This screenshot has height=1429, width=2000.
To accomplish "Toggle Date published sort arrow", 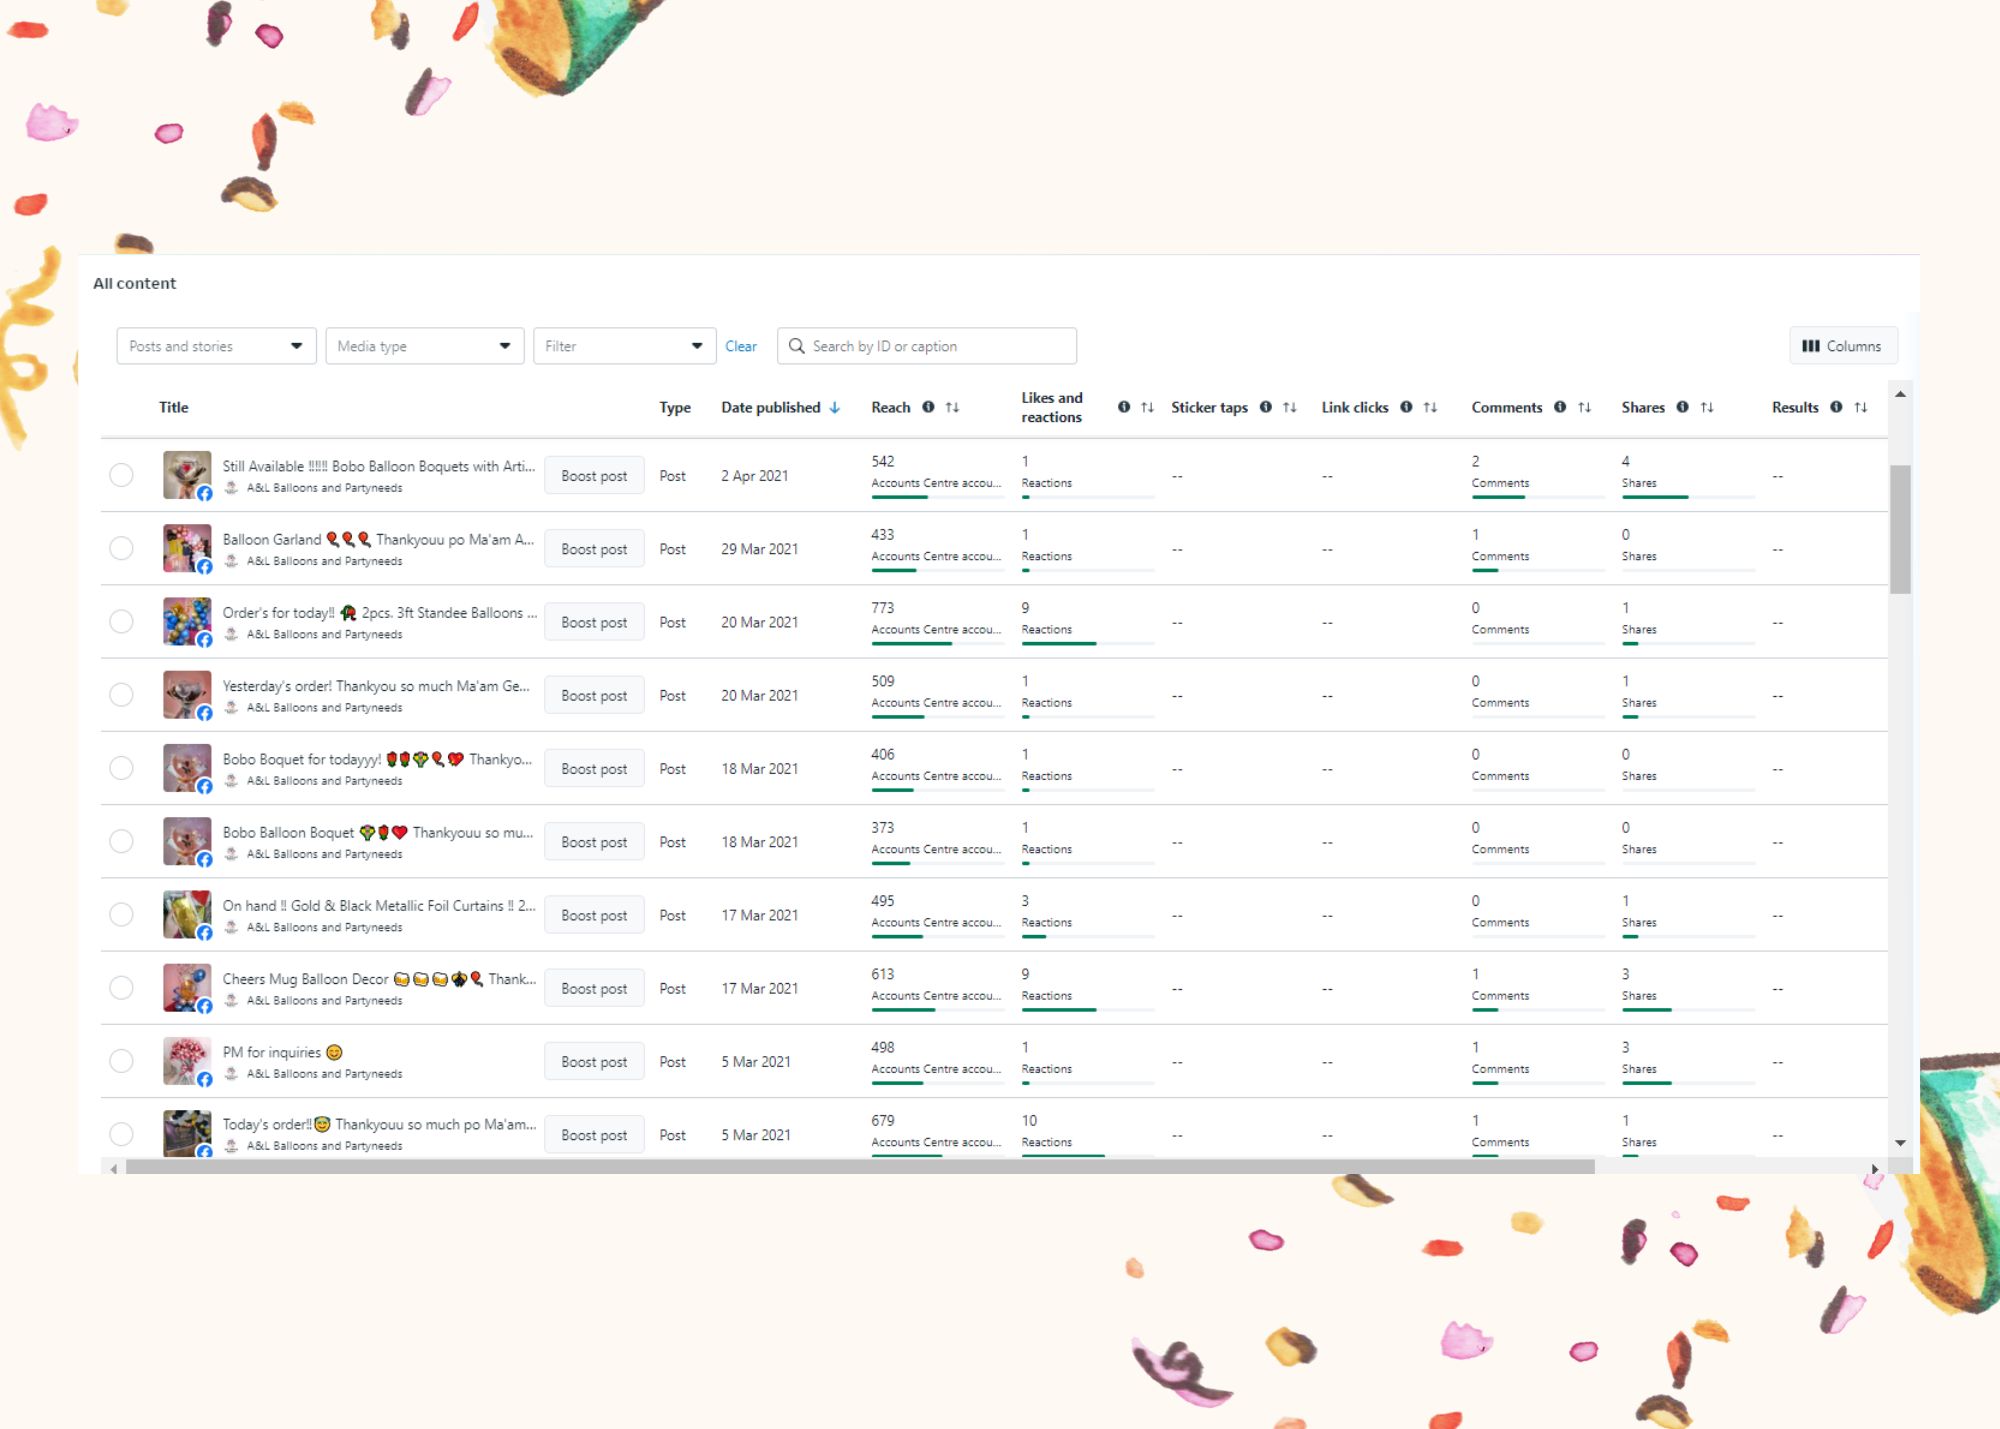I will [835, 407].
